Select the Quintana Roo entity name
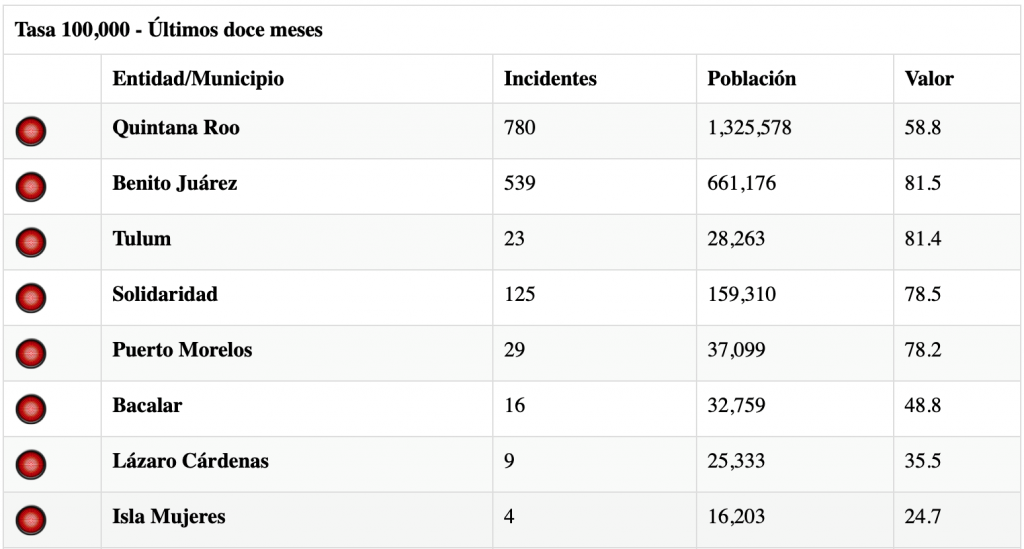Image resolution: width=1024 pixels, height=549 pixels. [x=176, y=129]
